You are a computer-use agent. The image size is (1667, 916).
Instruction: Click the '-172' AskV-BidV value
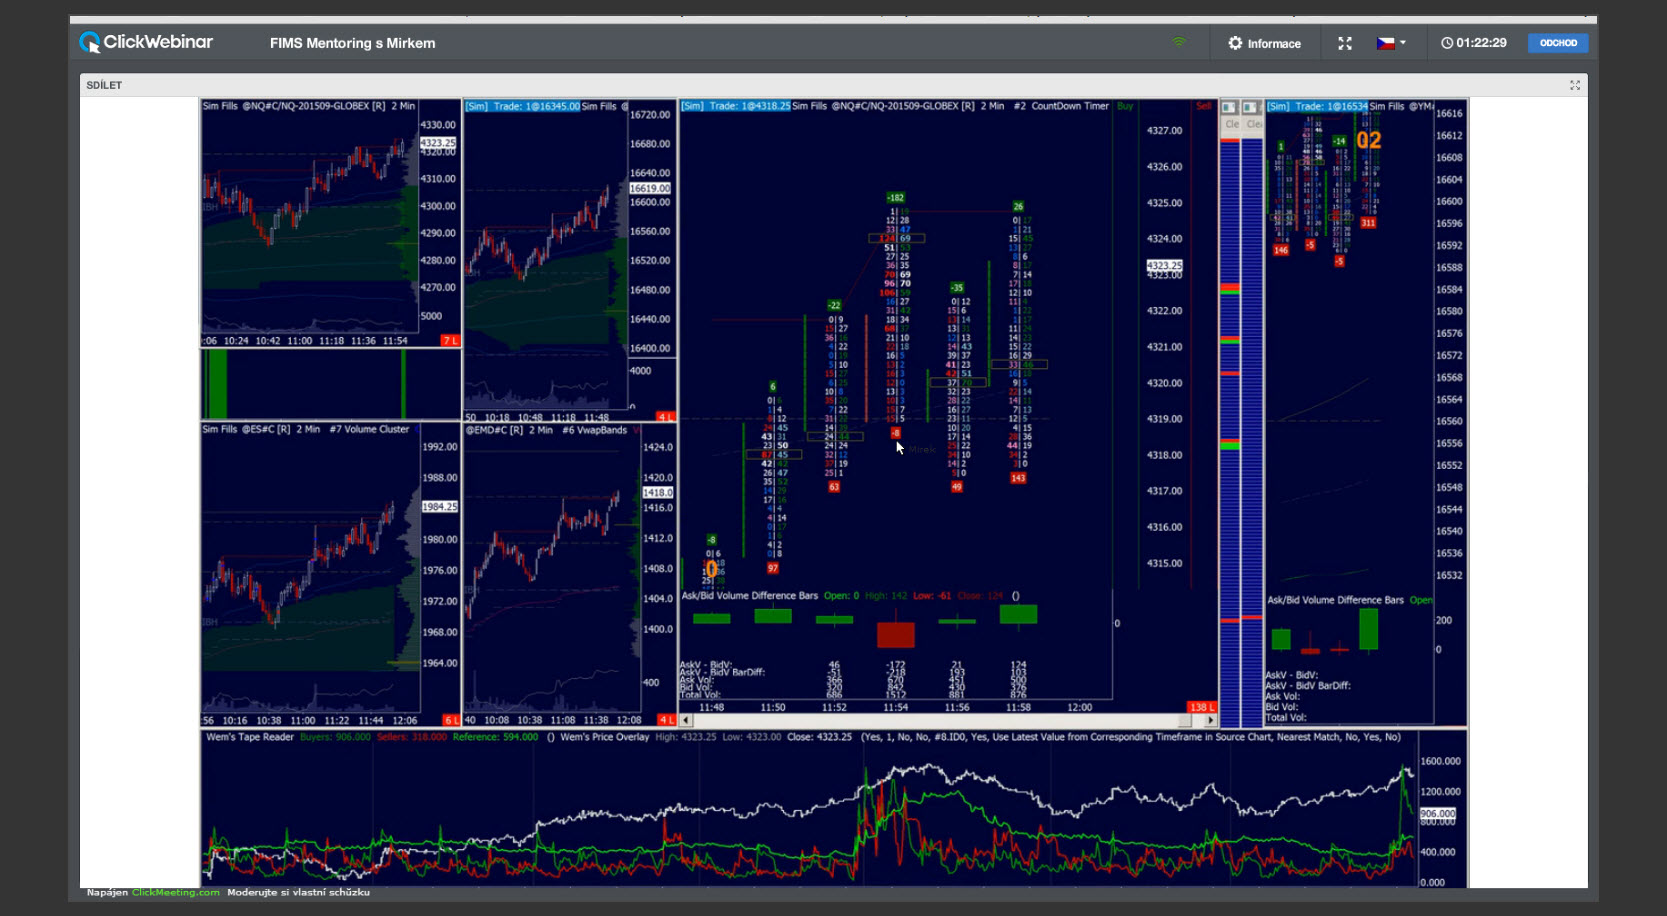pos(895,665)
